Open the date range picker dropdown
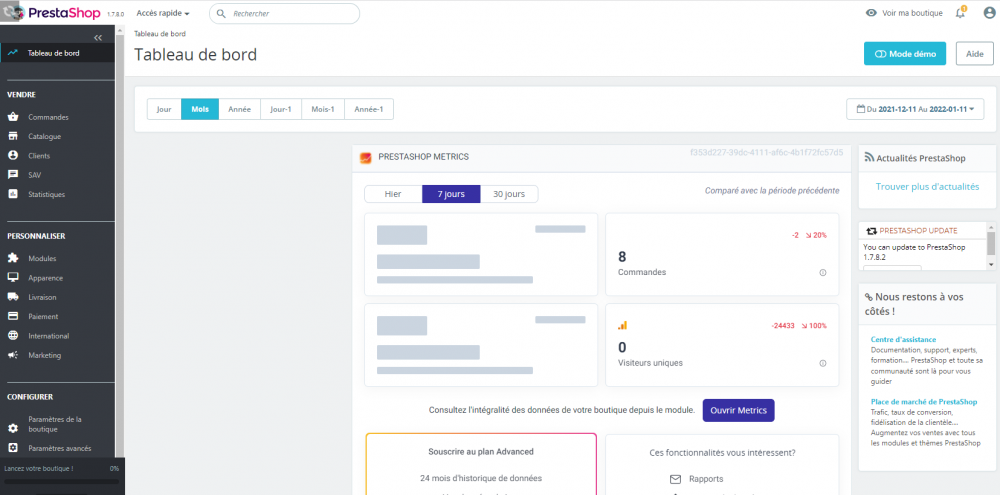The width and height of the screenshot is (1000, 495). click(915, 109)
